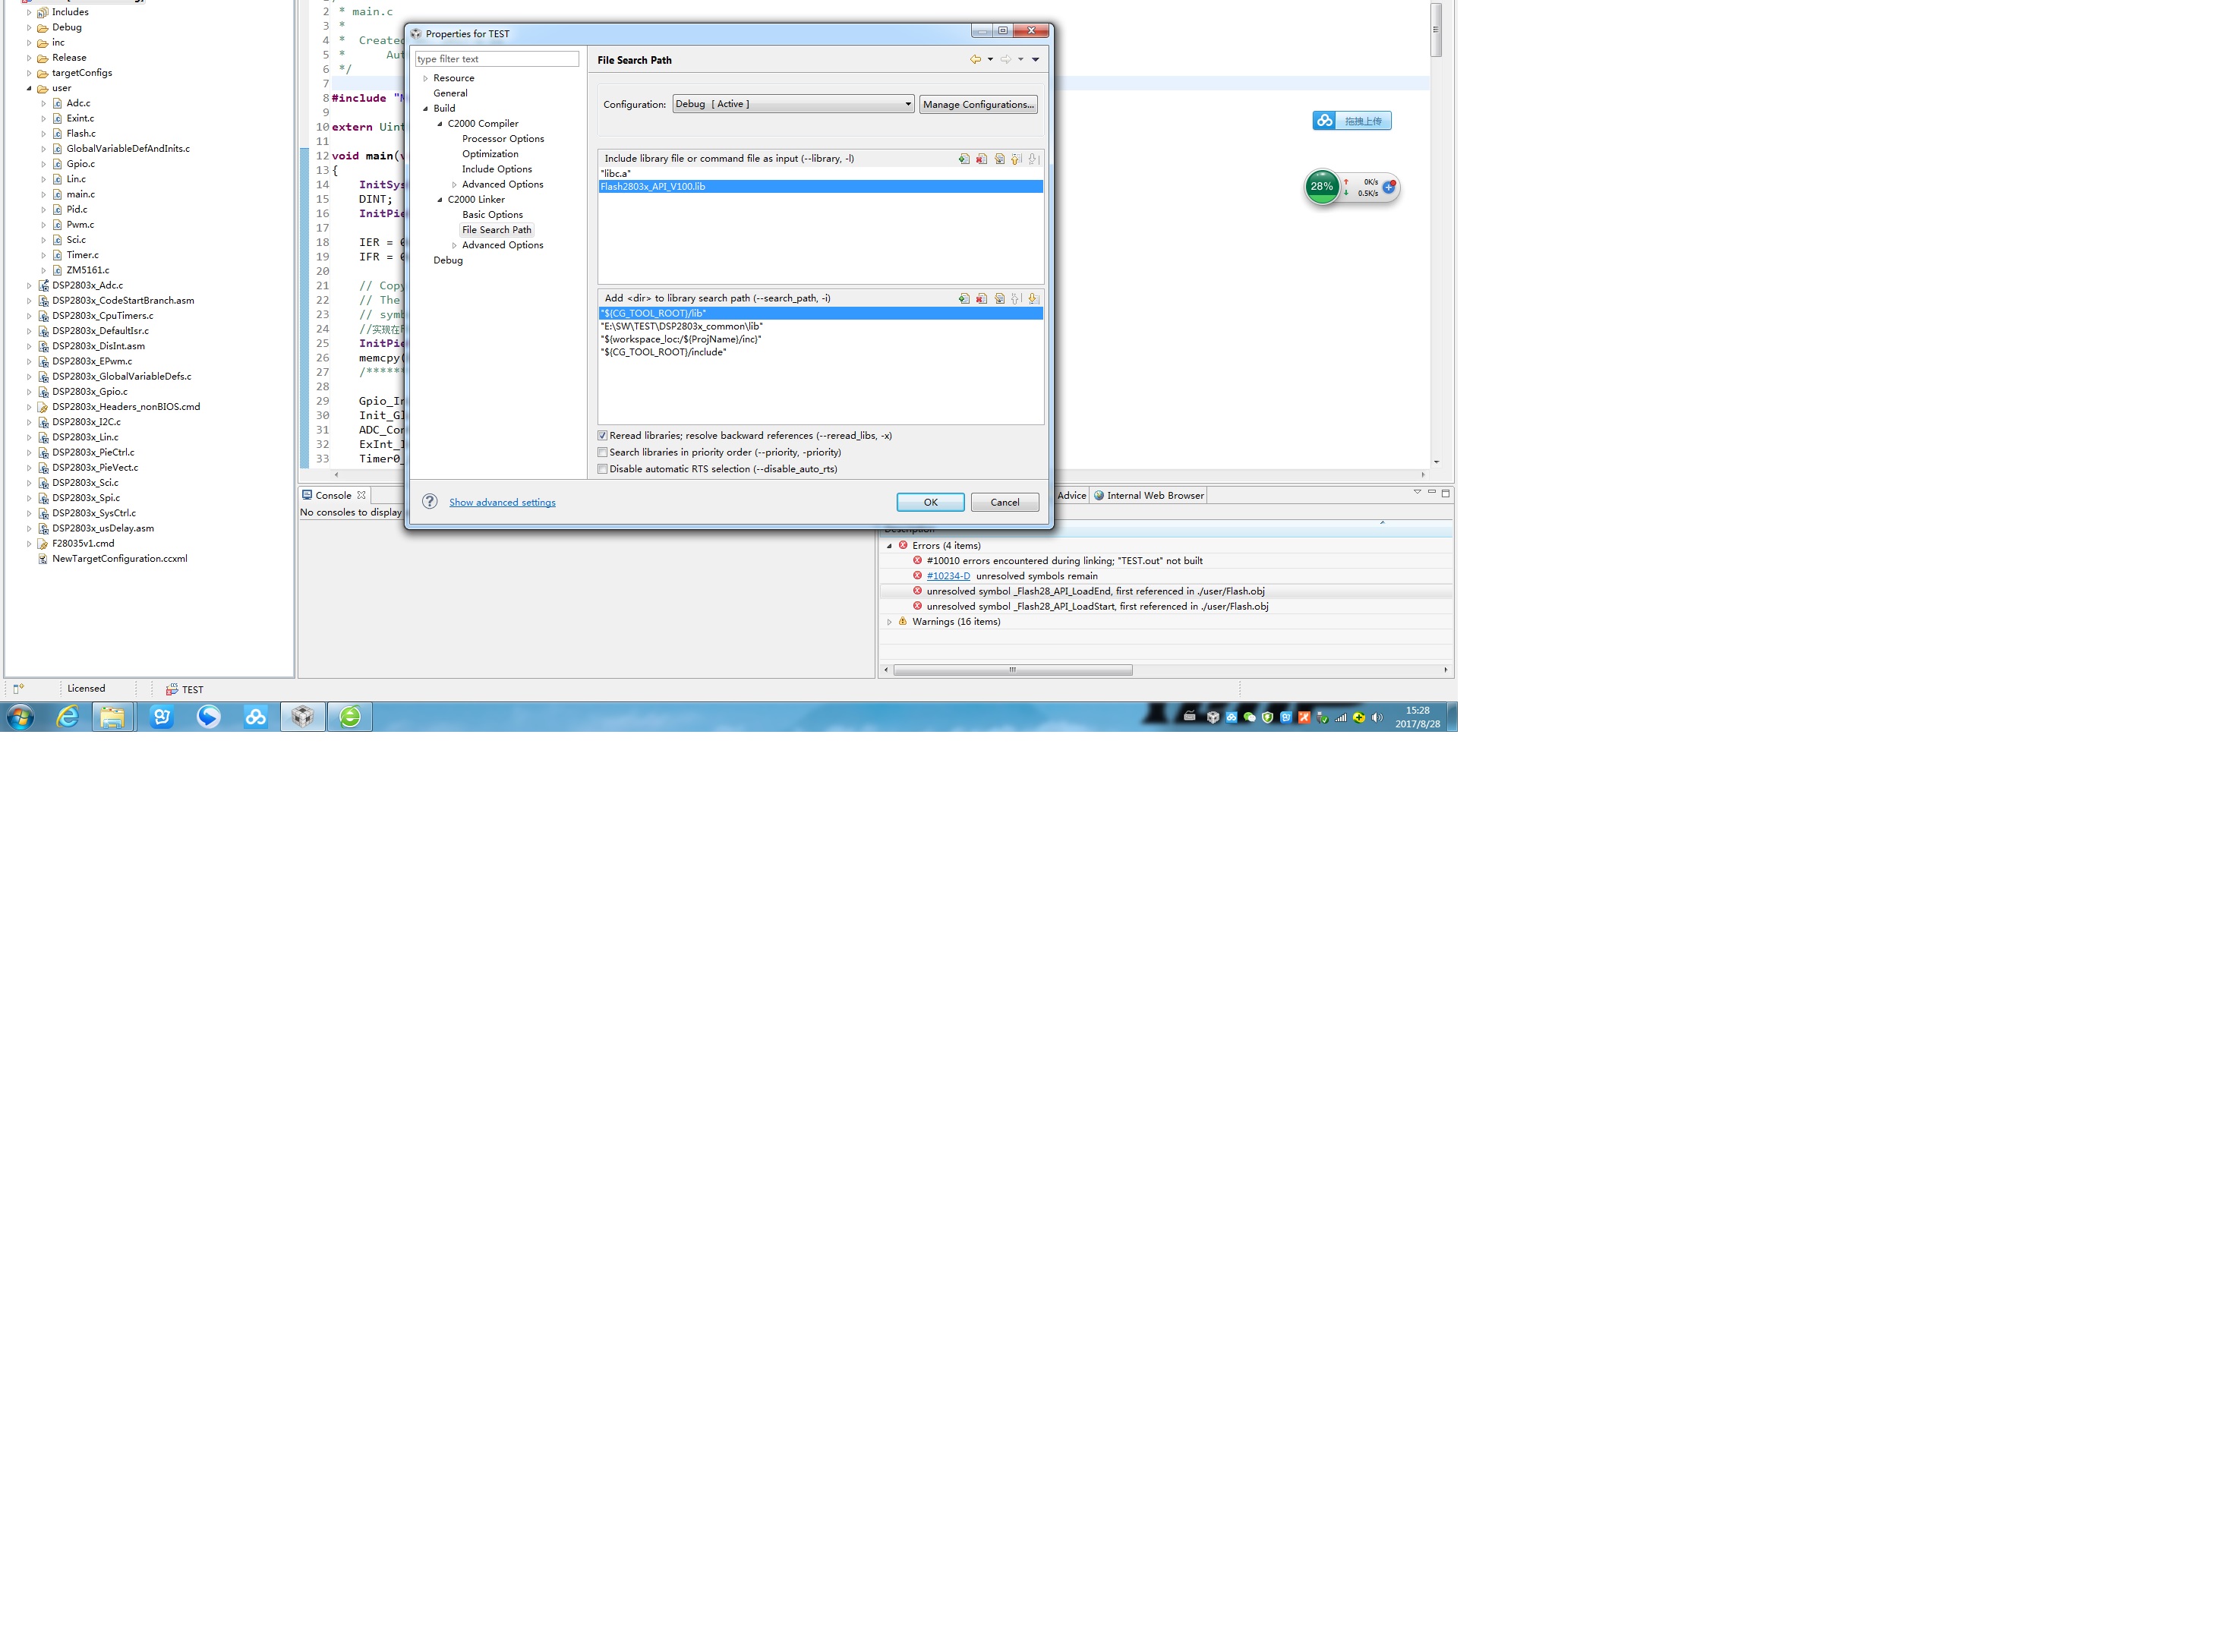Collapse the C2000 Compiler tree node
Viewport: 2214px width, 1652px height.
point(439,124)
